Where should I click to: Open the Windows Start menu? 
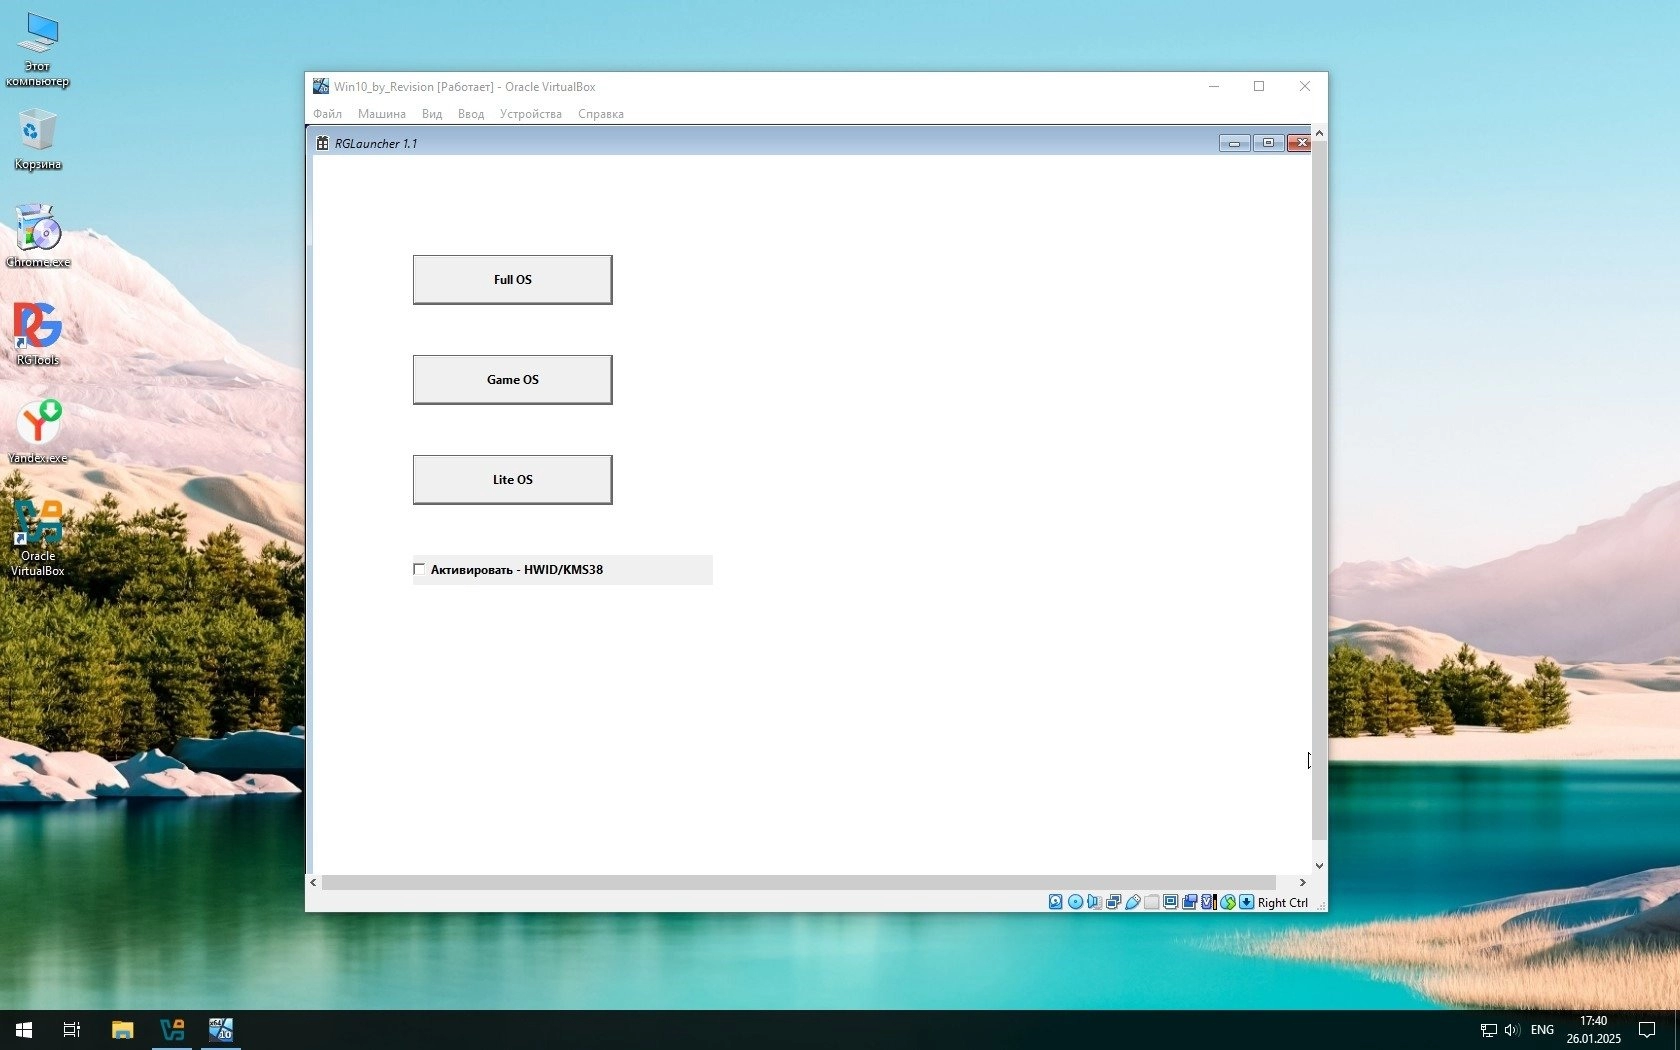point(24,1030)
